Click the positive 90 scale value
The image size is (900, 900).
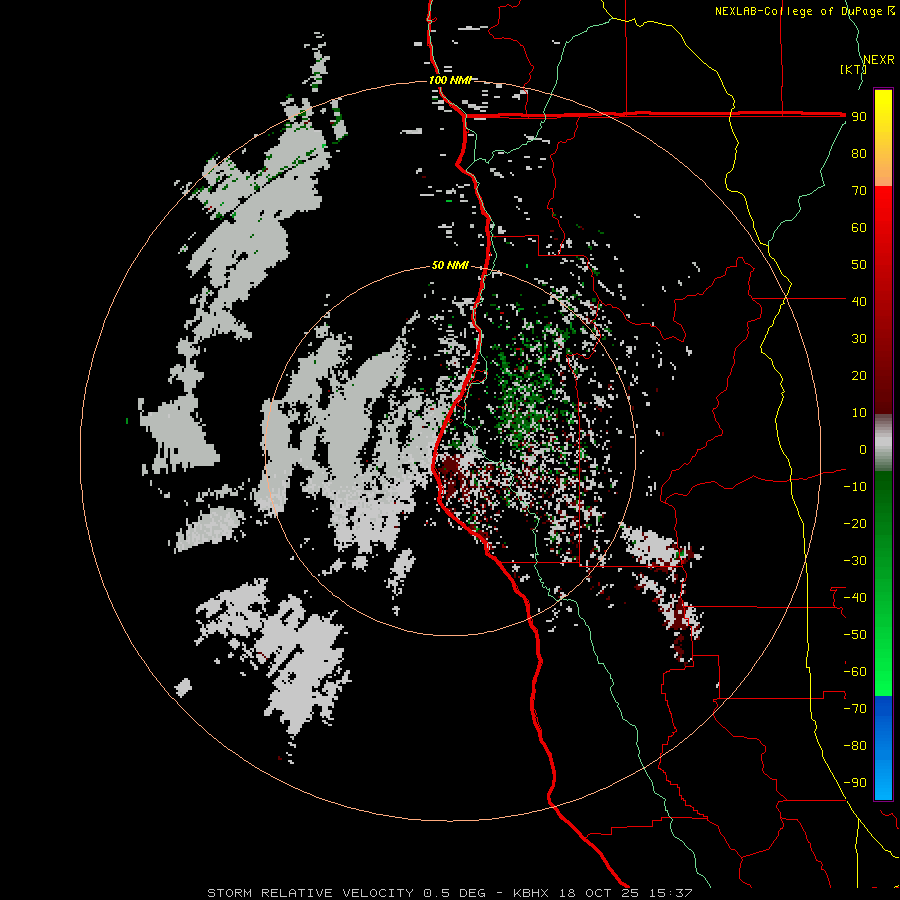pyautogui.click(x=859, y=117)
